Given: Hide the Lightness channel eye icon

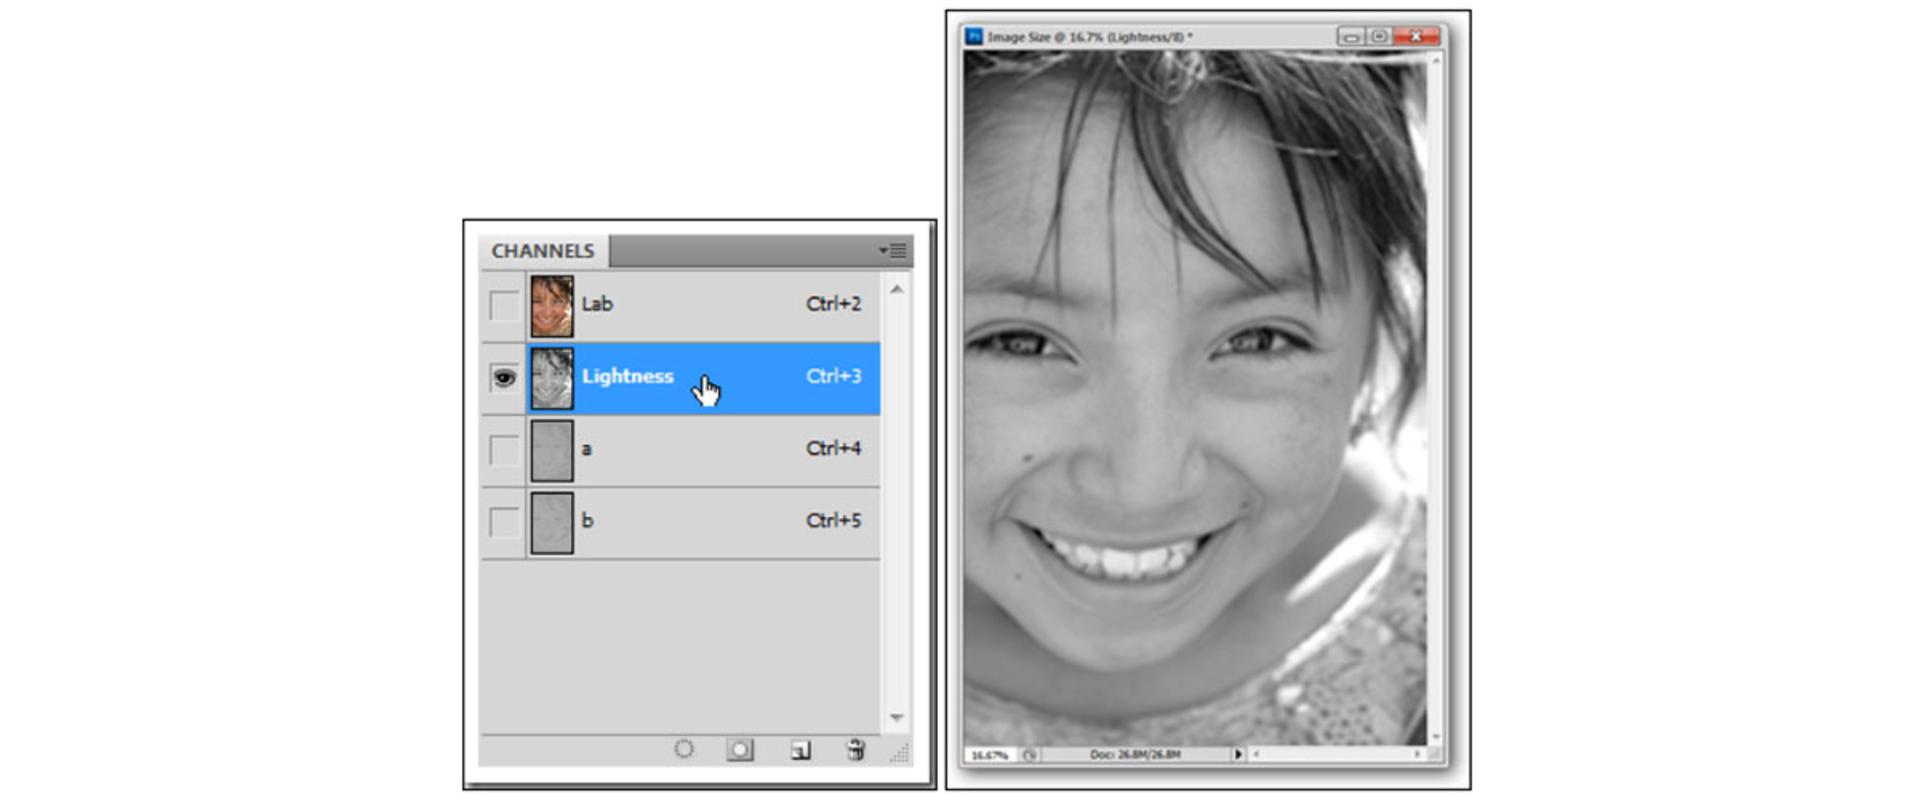Looking at the screenshot, I should (x=504, y=378).
